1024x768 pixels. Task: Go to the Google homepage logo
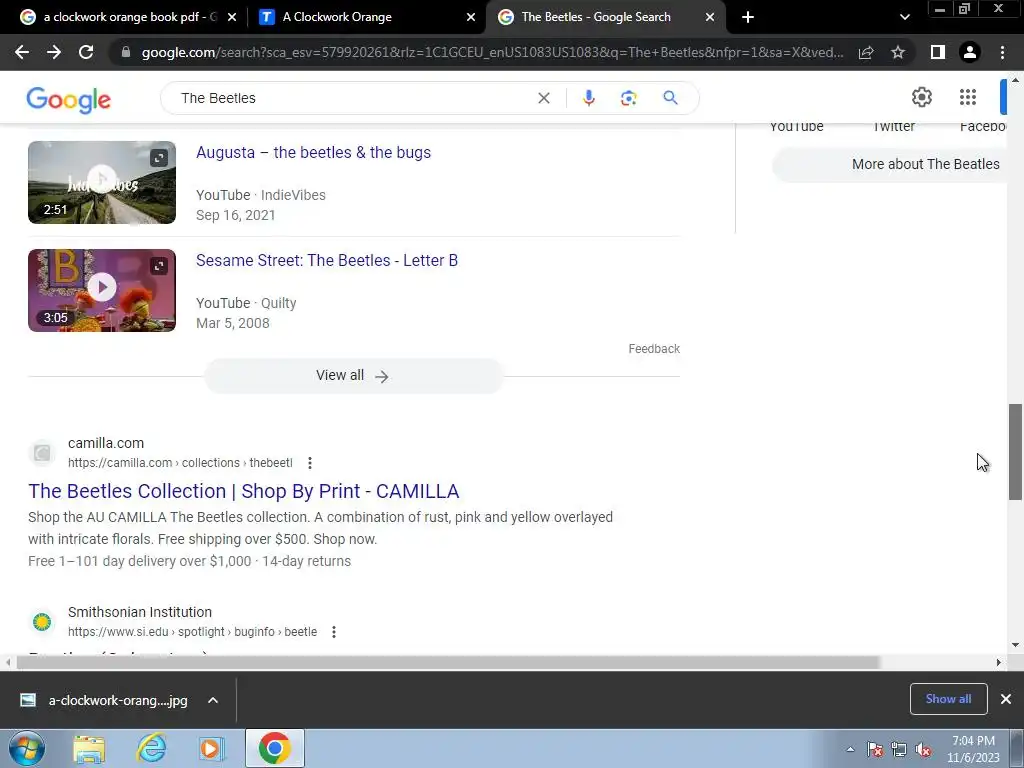click(69, 99)
